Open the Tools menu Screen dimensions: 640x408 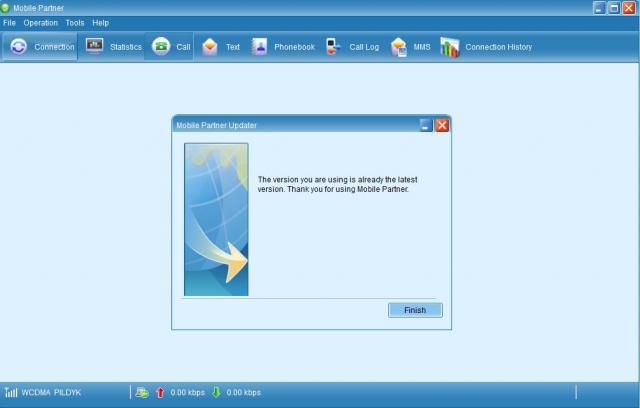coord(75,22)
